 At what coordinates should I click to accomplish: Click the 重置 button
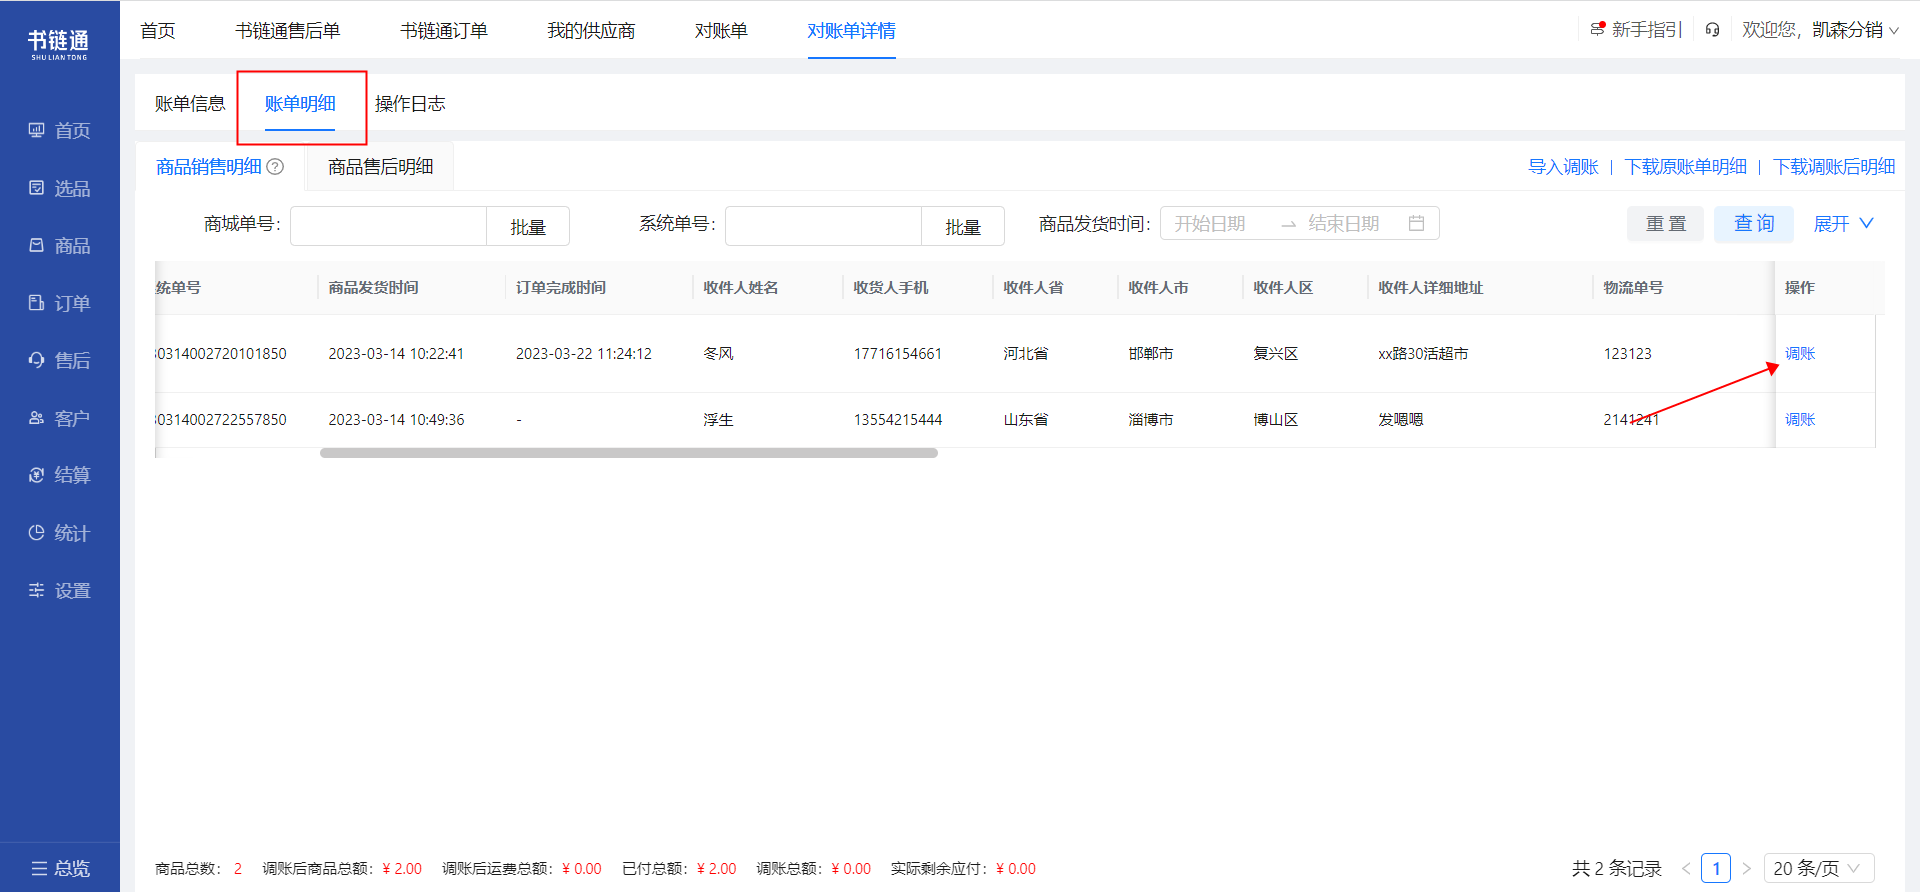pyautogui.click(x=1666, y=224)
